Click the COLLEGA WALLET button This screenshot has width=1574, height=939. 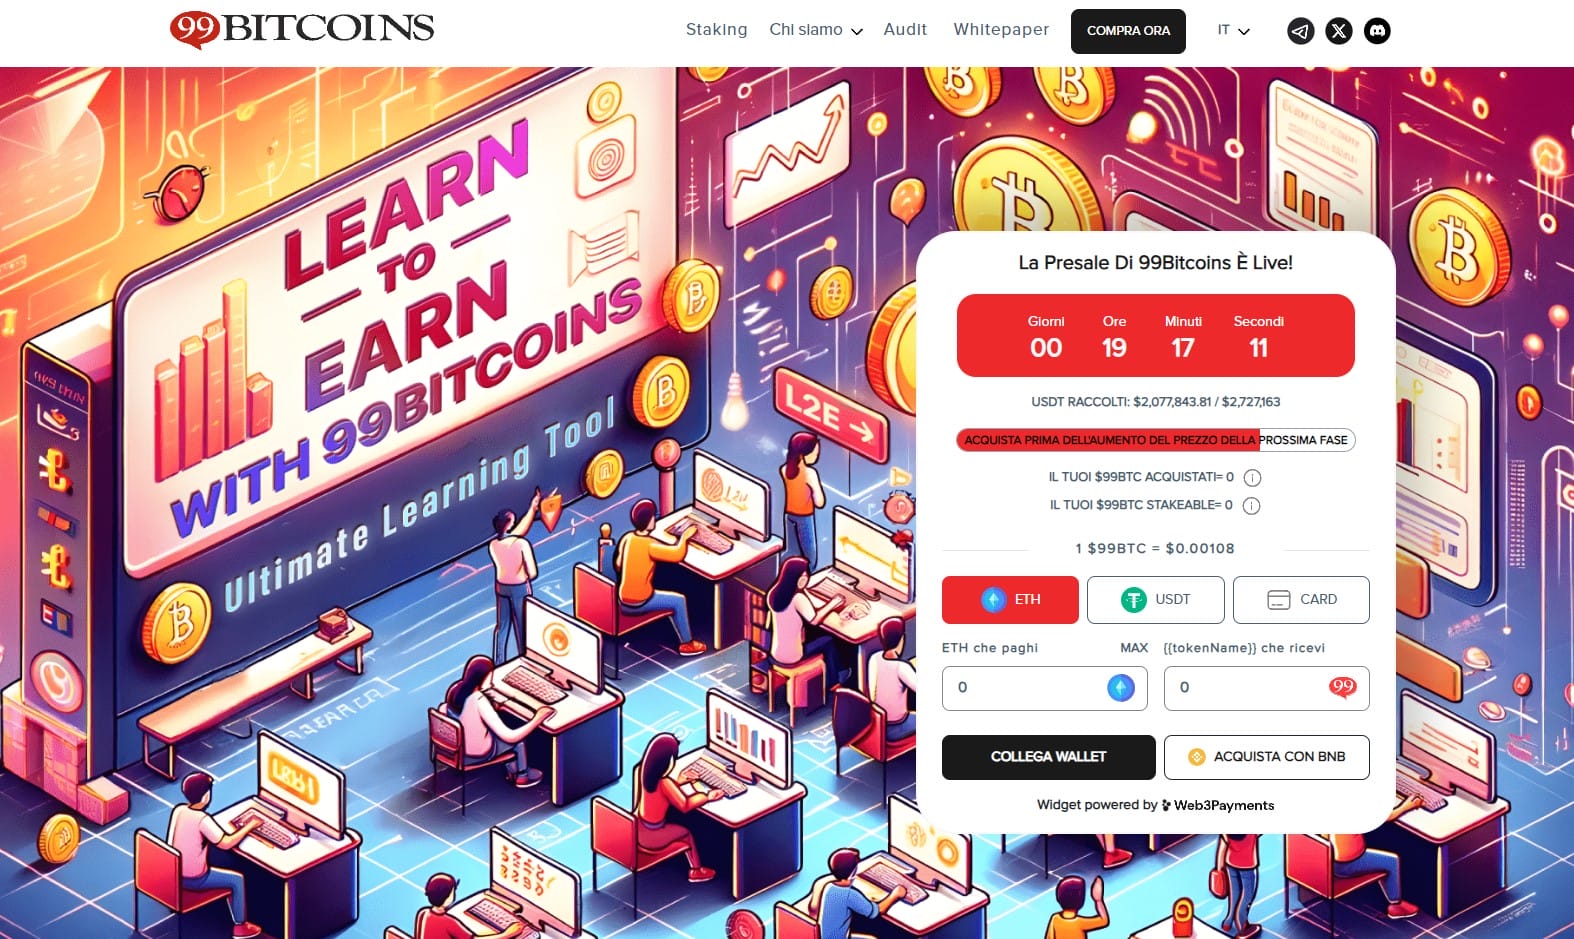coord(1049,757)
